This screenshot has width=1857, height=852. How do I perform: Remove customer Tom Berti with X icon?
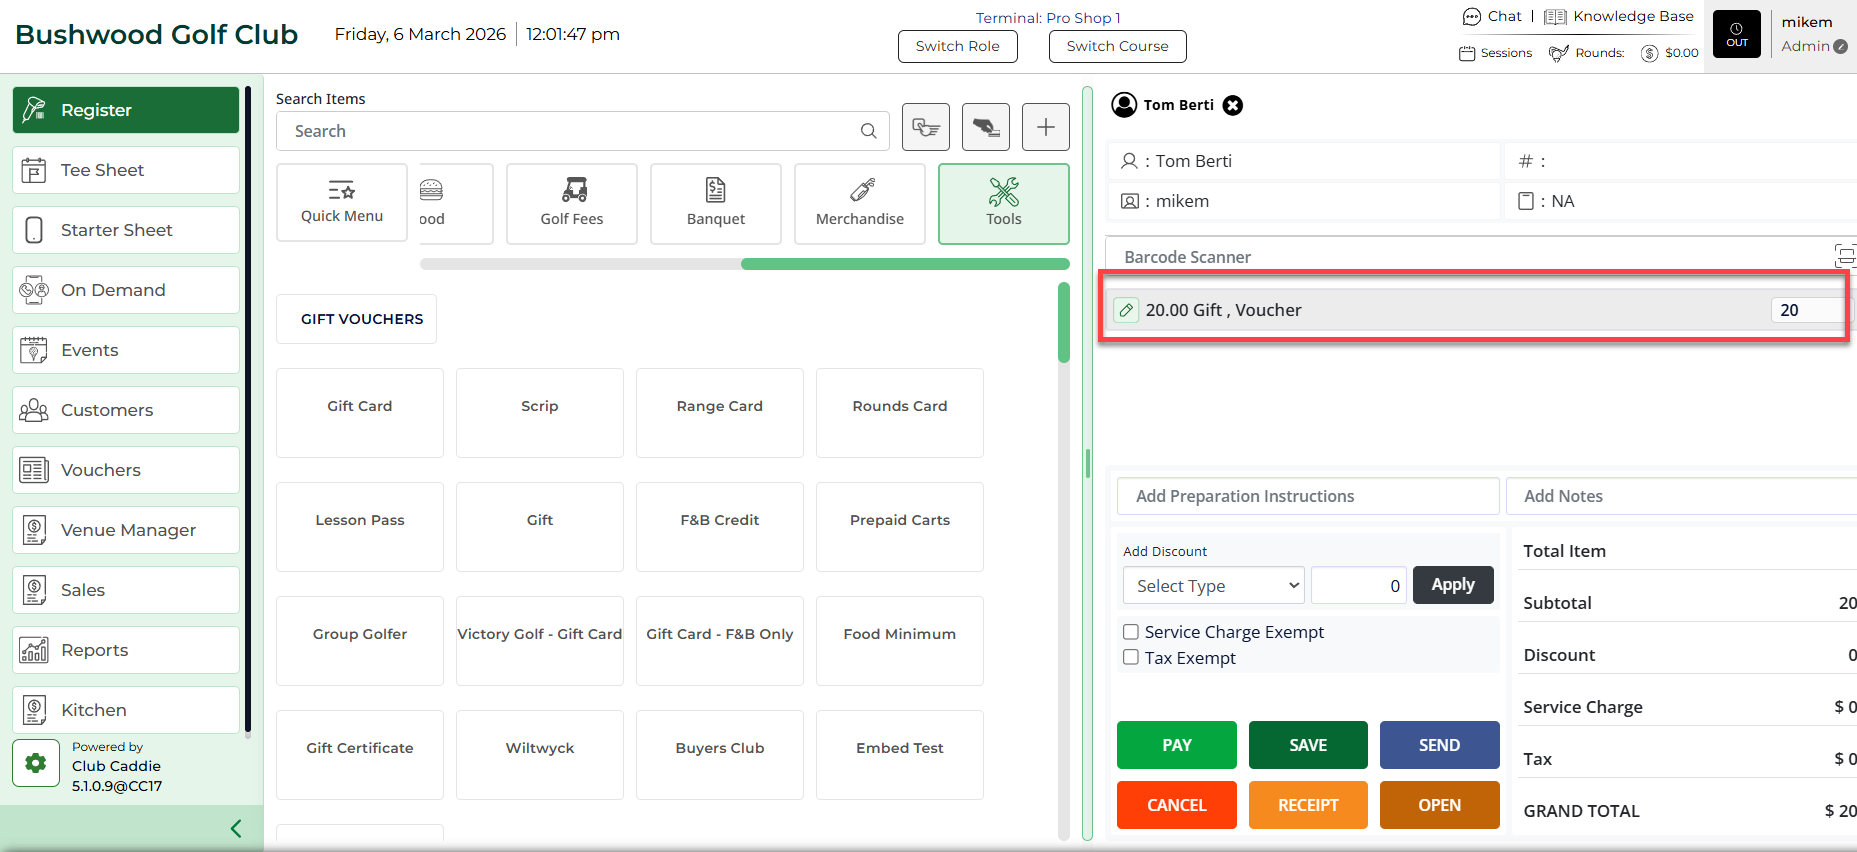[1233, 105]
